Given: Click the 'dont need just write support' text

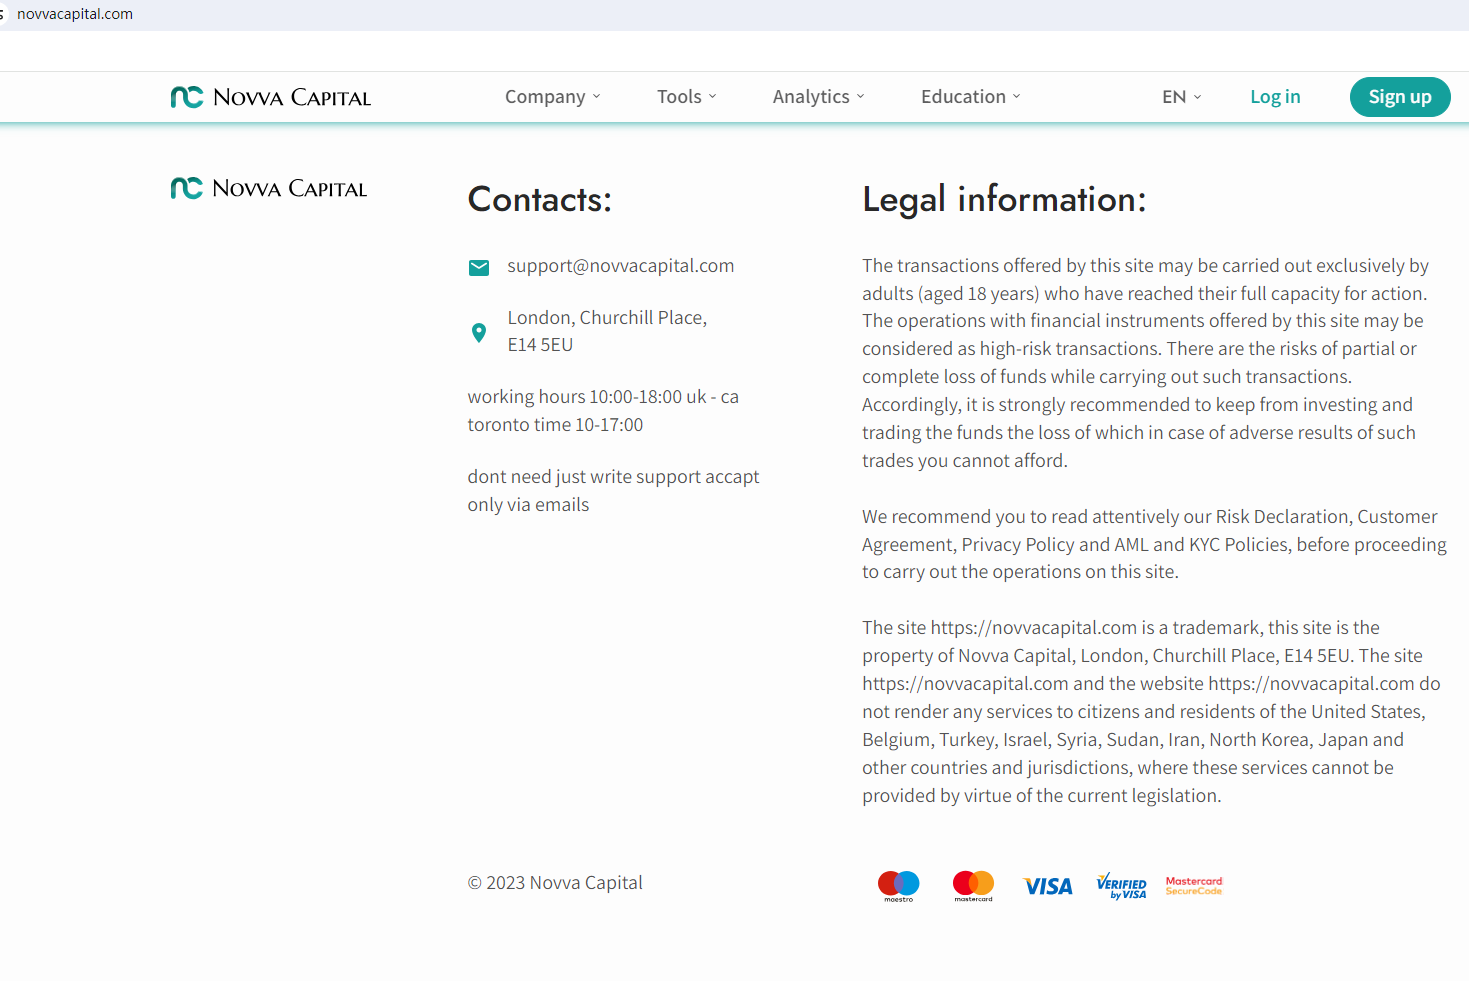Looking at the screenshot, I should (x=614, y=491).
